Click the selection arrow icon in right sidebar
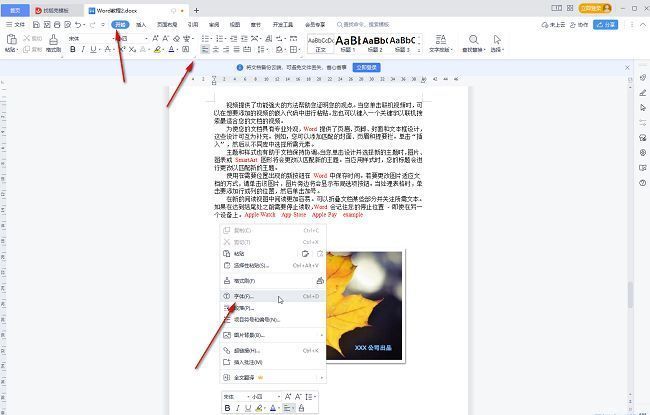The image size is (650, 415). pos(643,107)
